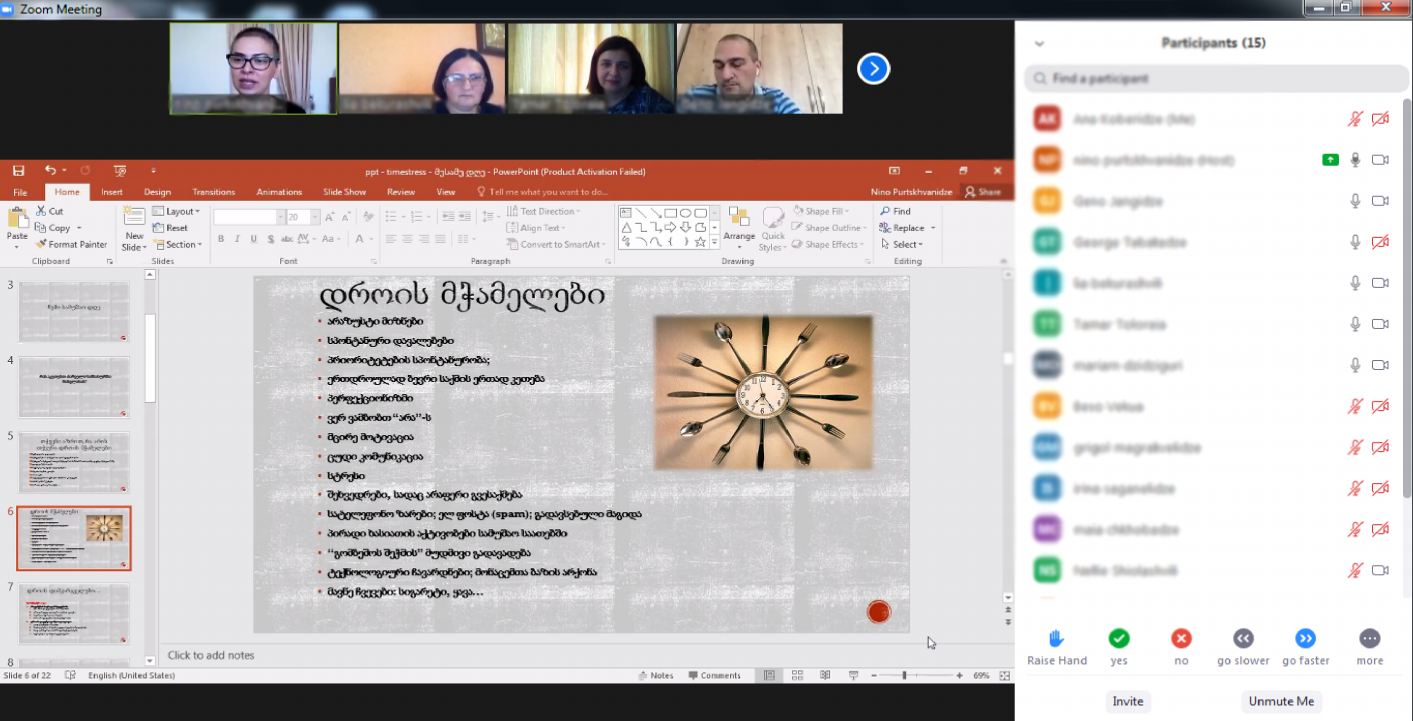Click Fit slide to window icon
1413x721 pixels.
[1004, 676]
